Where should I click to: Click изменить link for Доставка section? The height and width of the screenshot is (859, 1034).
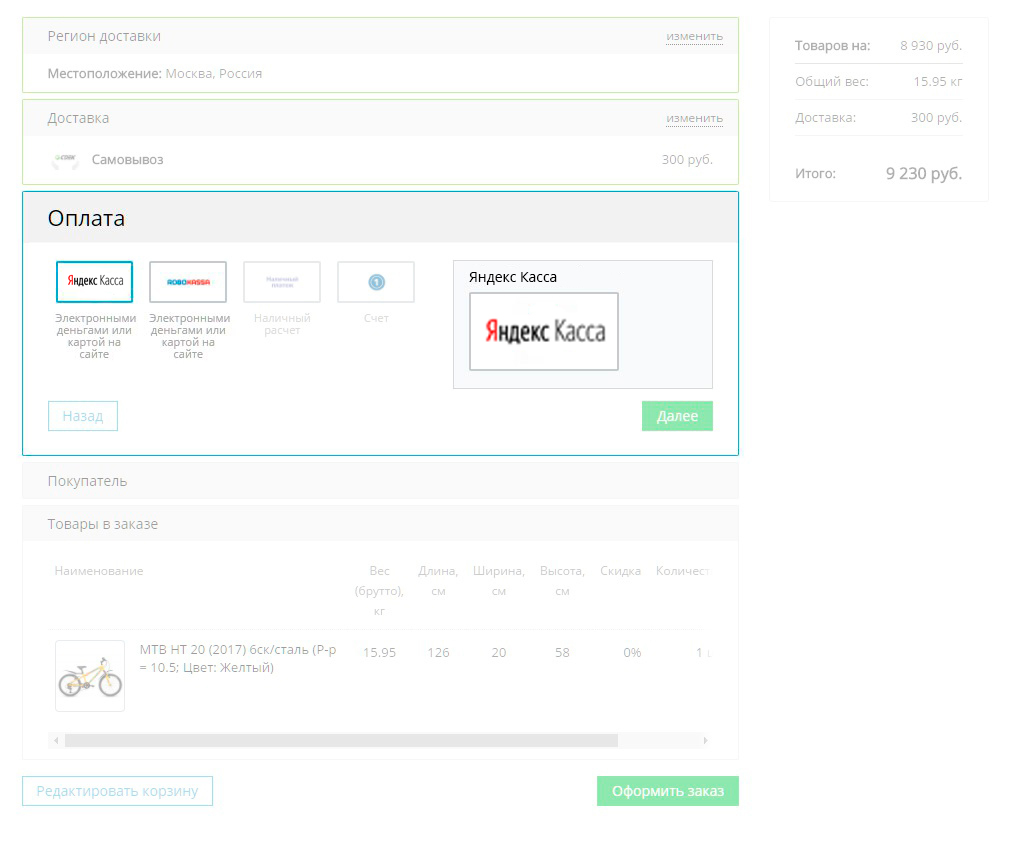[694, 119]
